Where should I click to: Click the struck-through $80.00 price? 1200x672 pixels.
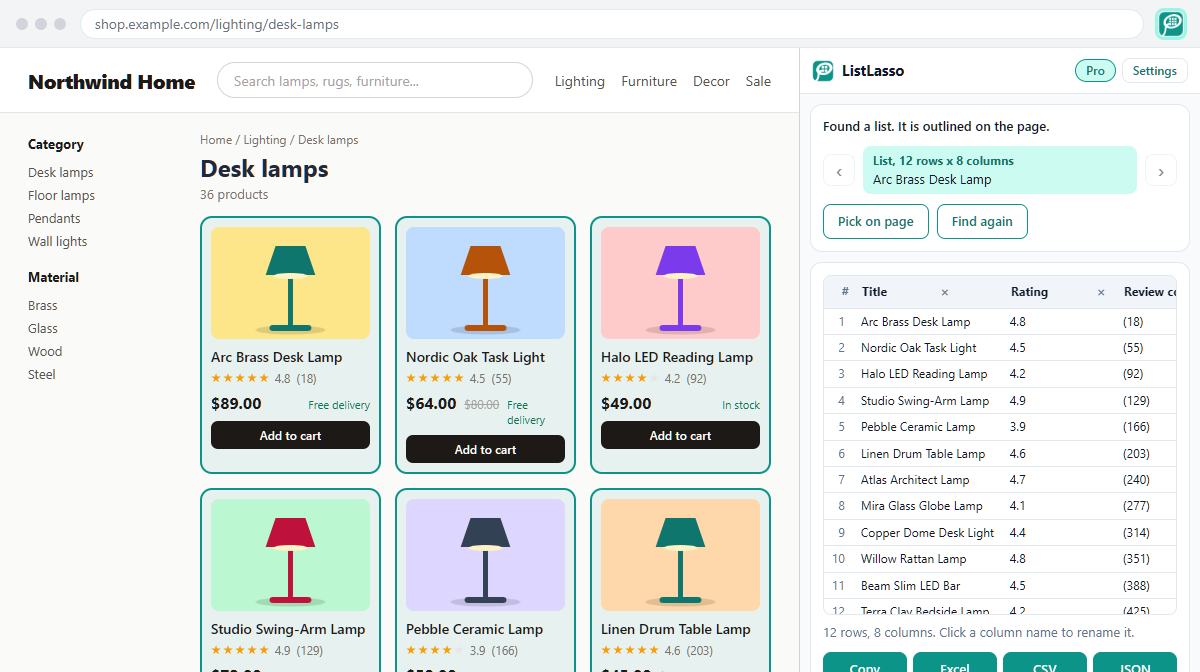point(481,405)
